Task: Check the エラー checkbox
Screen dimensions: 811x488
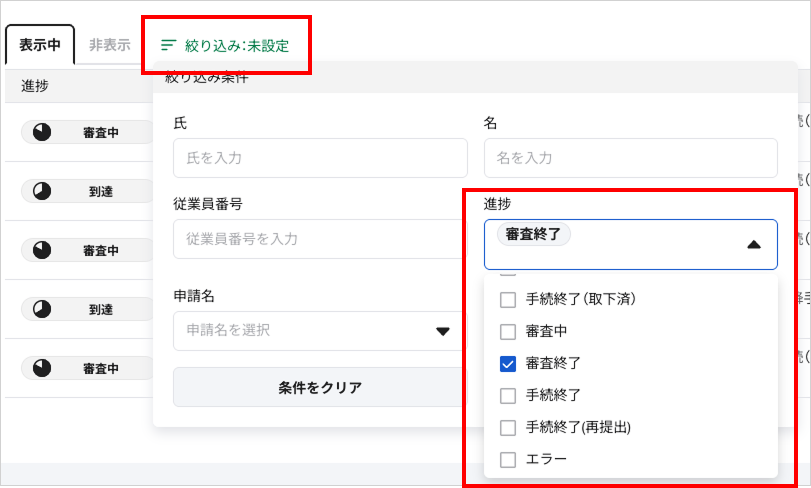Action: point(508,460)
